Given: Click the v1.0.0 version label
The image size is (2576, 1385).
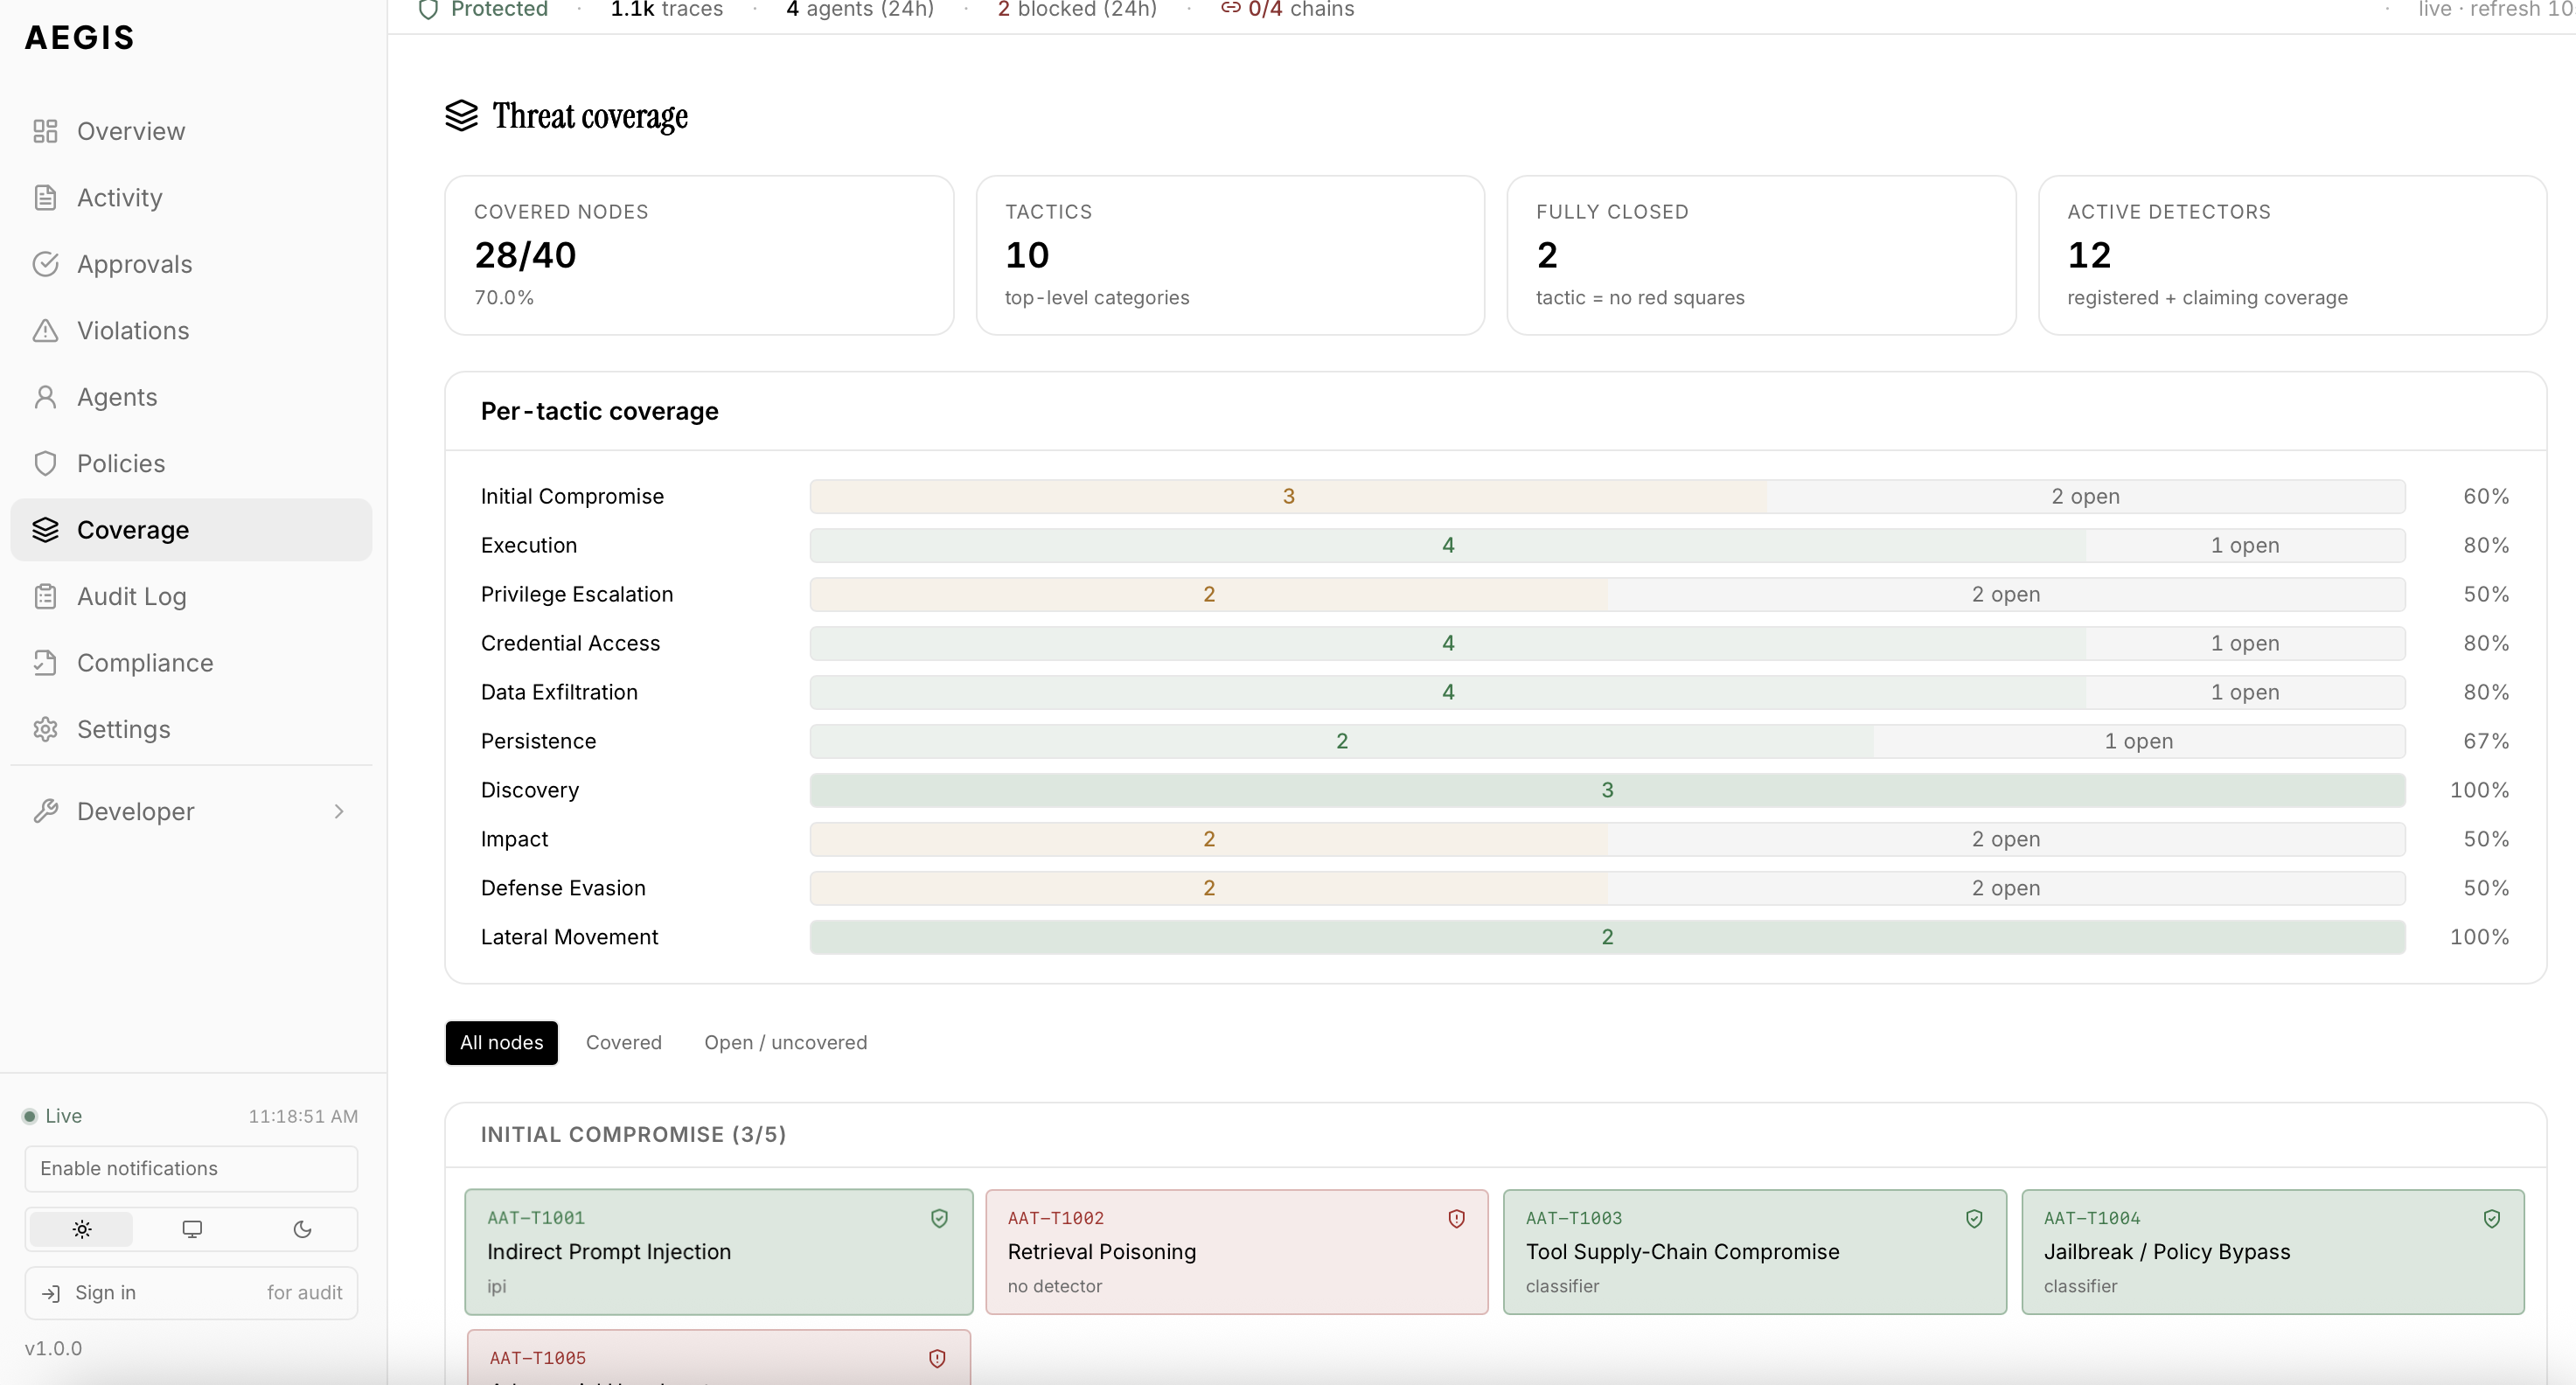Looking at the screenshot, I should 53,1348.
